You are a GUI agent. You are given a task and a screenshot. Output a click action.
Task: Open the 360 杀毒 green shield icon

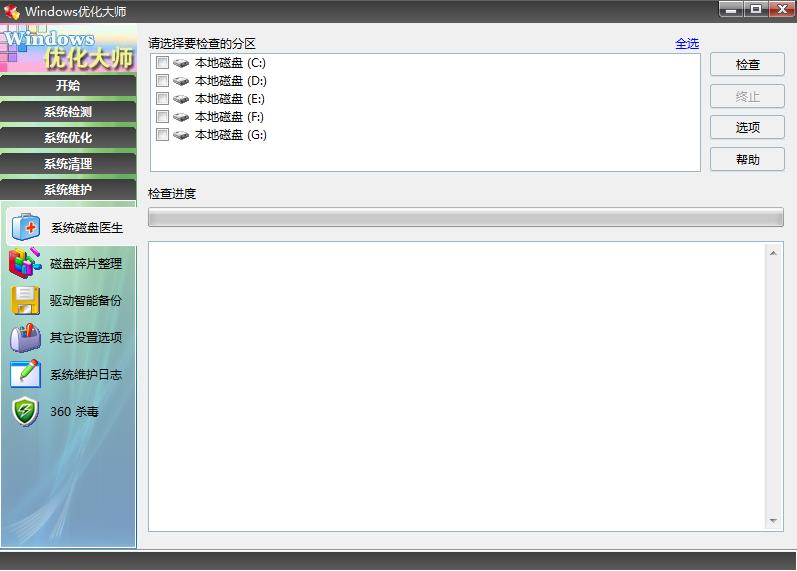pos(25,411)
